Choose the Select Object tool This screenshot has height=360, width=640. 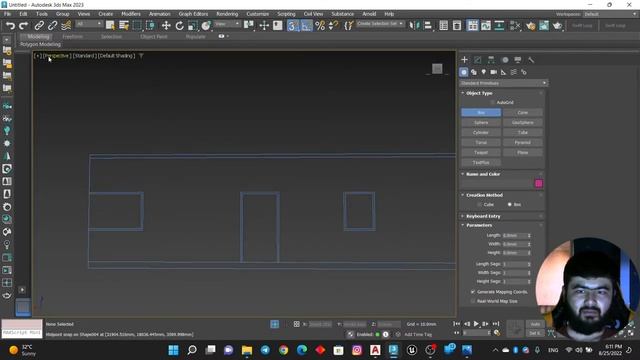coord(110,26)
